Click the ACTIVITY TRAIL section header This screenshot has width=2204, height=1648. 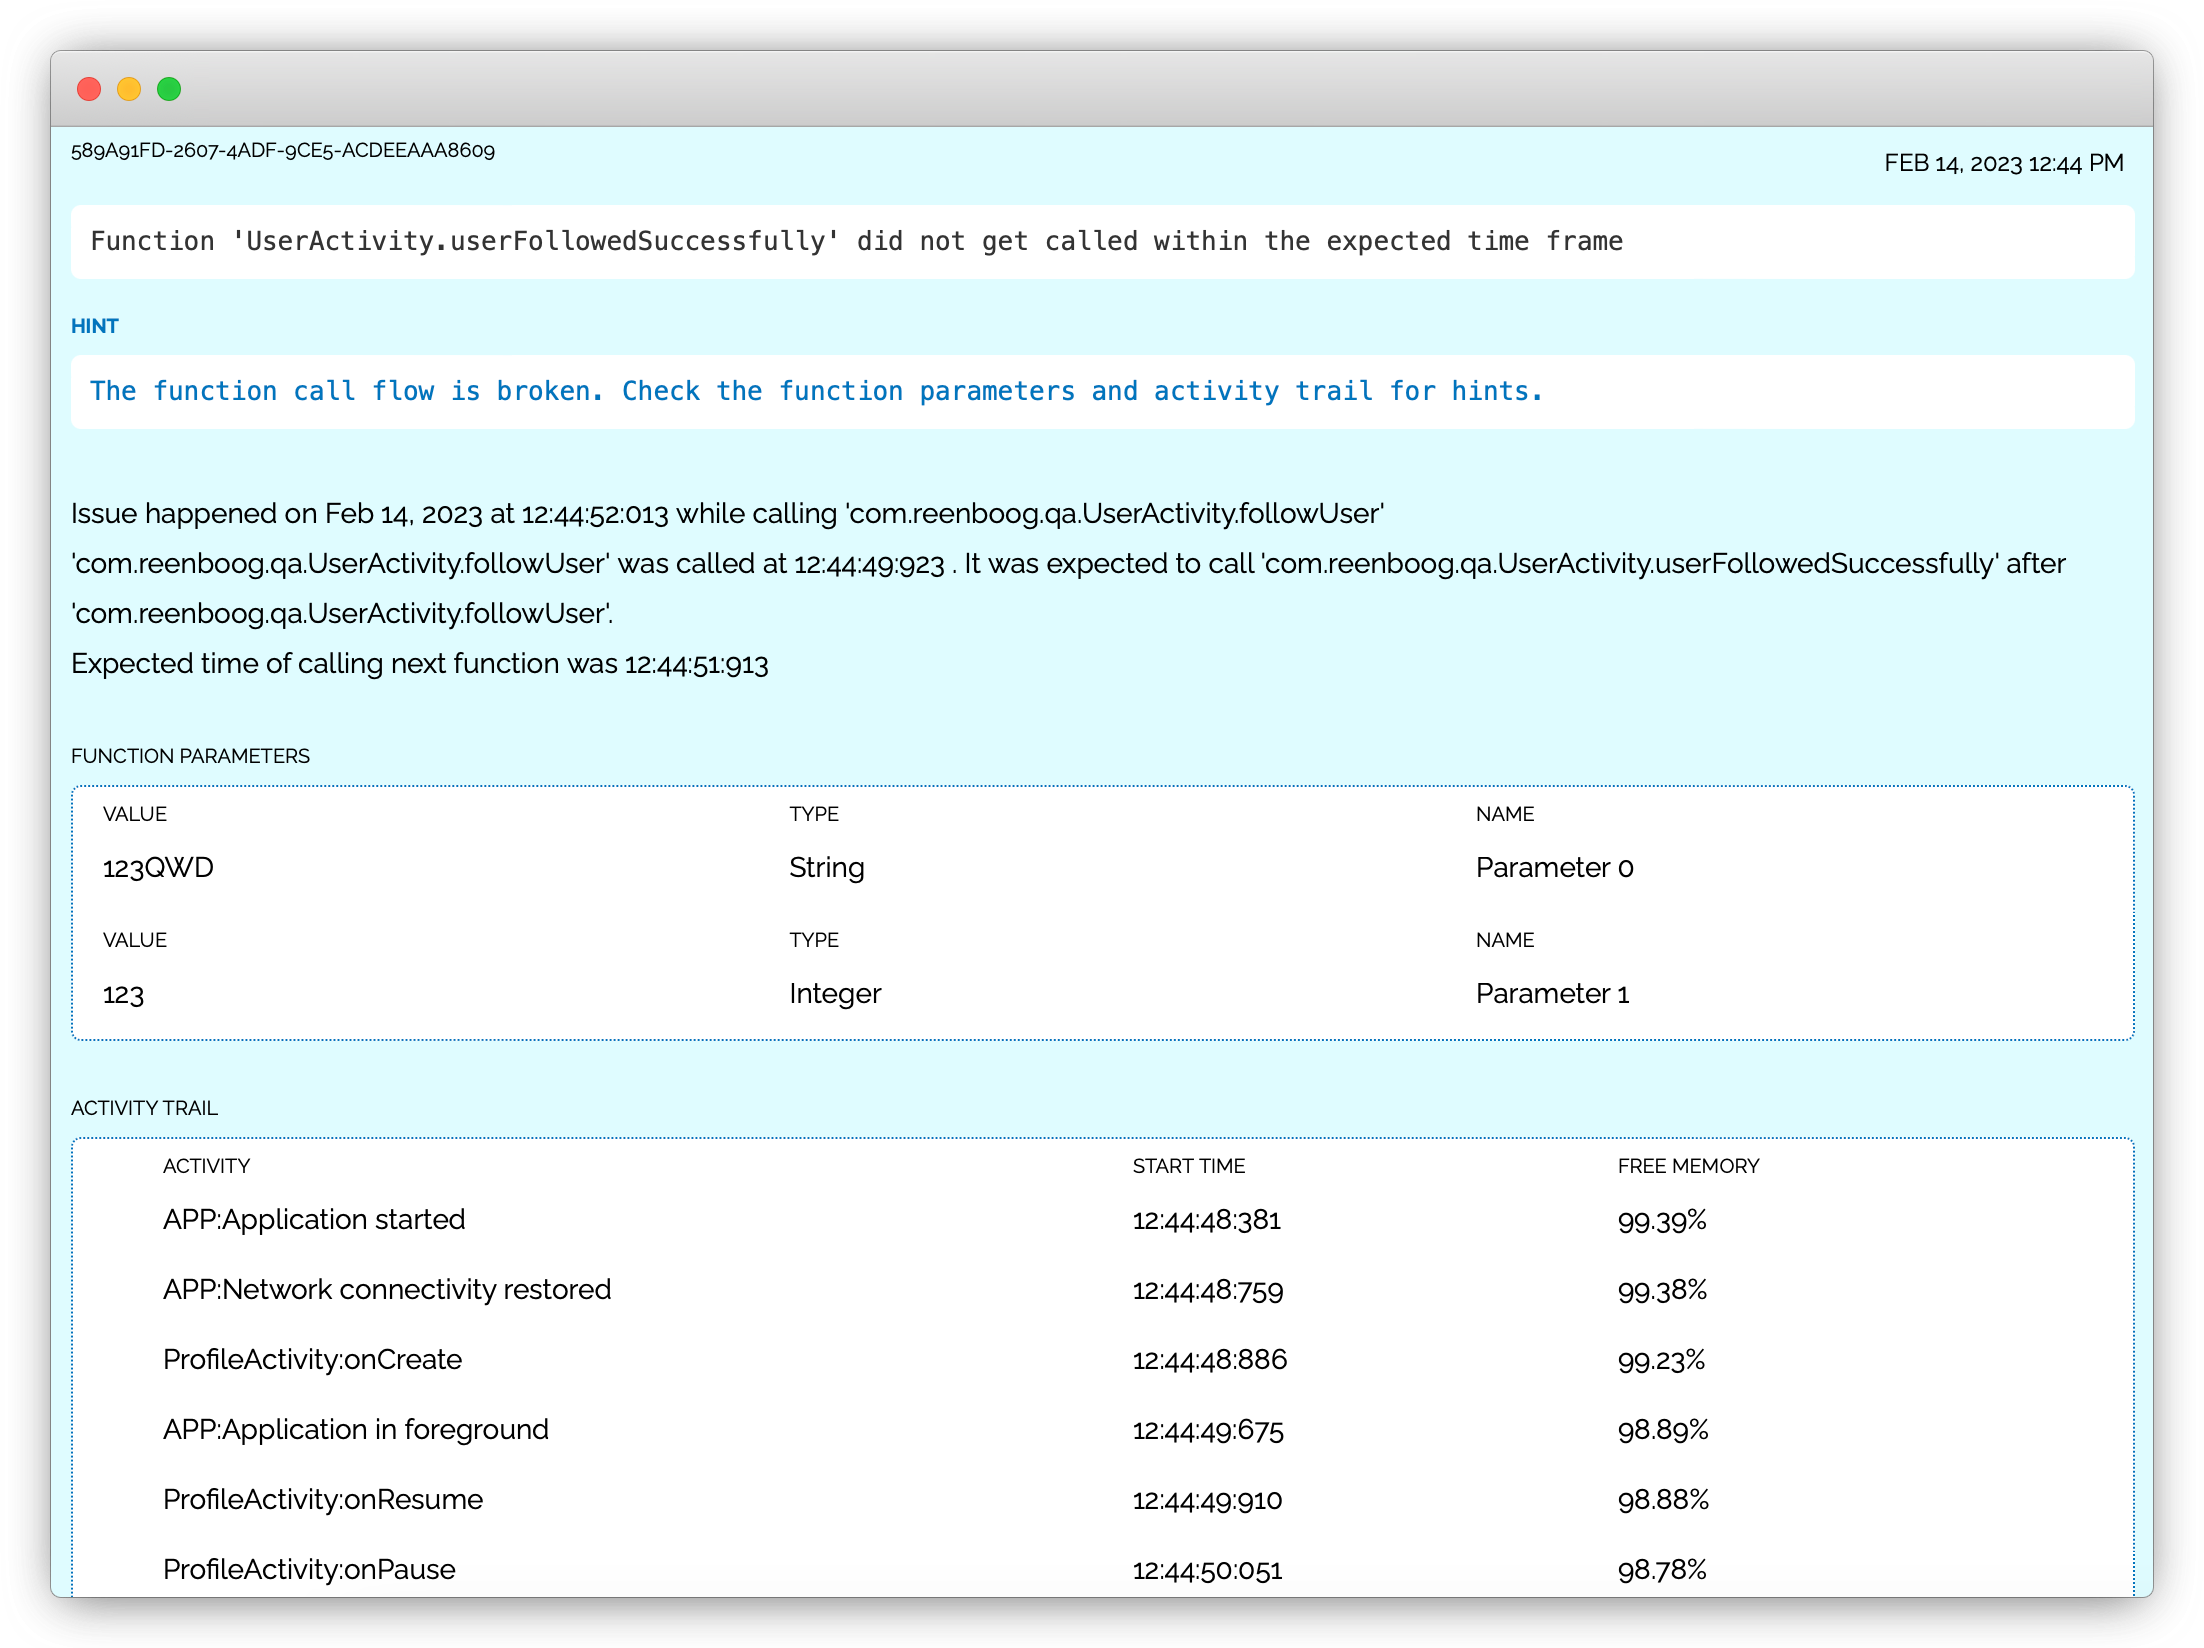tap(144, 1108)
